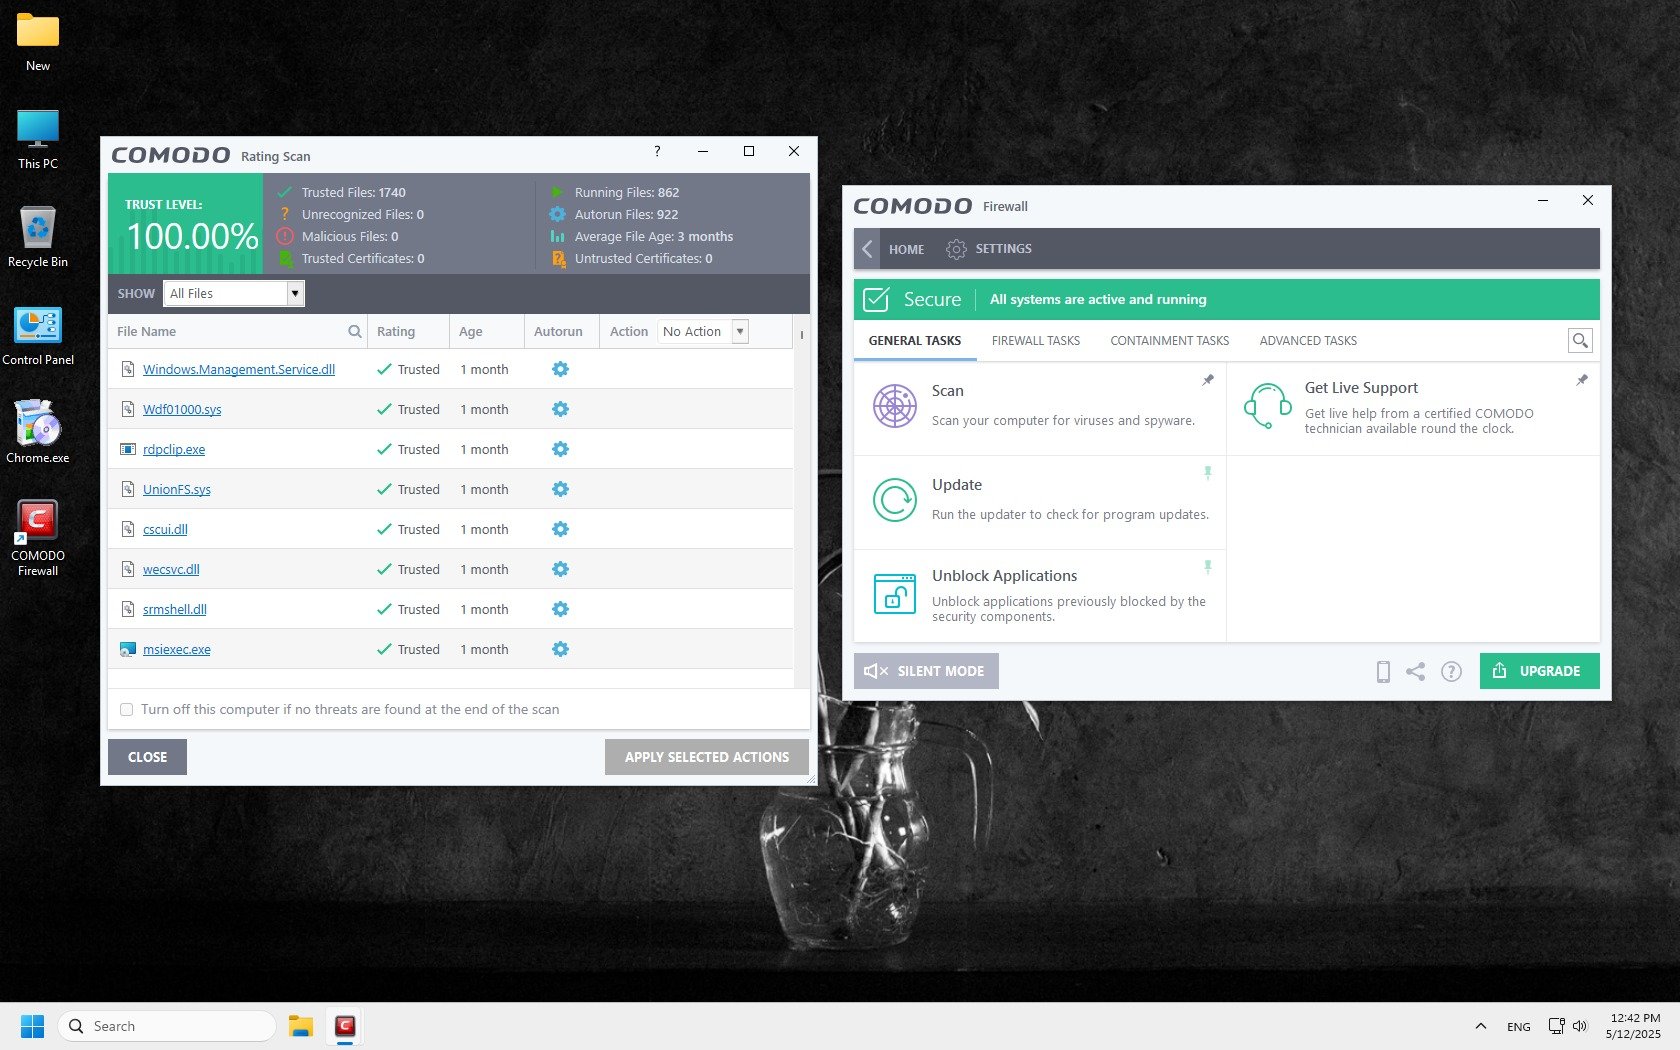This screenshot has width=1680, height=1050.
Task: Select the Control Panel desktop icon
Action: pos(38,335)
